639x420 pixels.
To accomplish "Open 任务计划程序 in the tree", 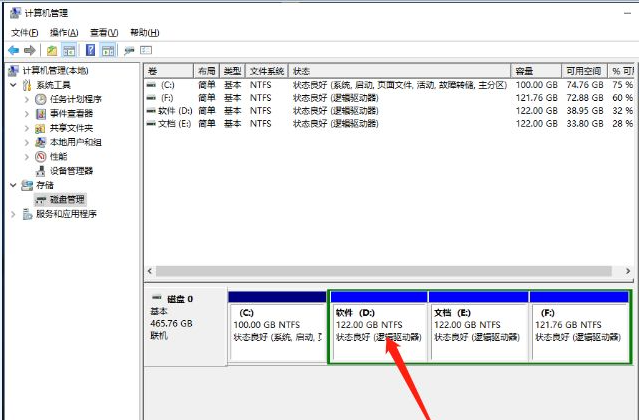I will 68,99.
